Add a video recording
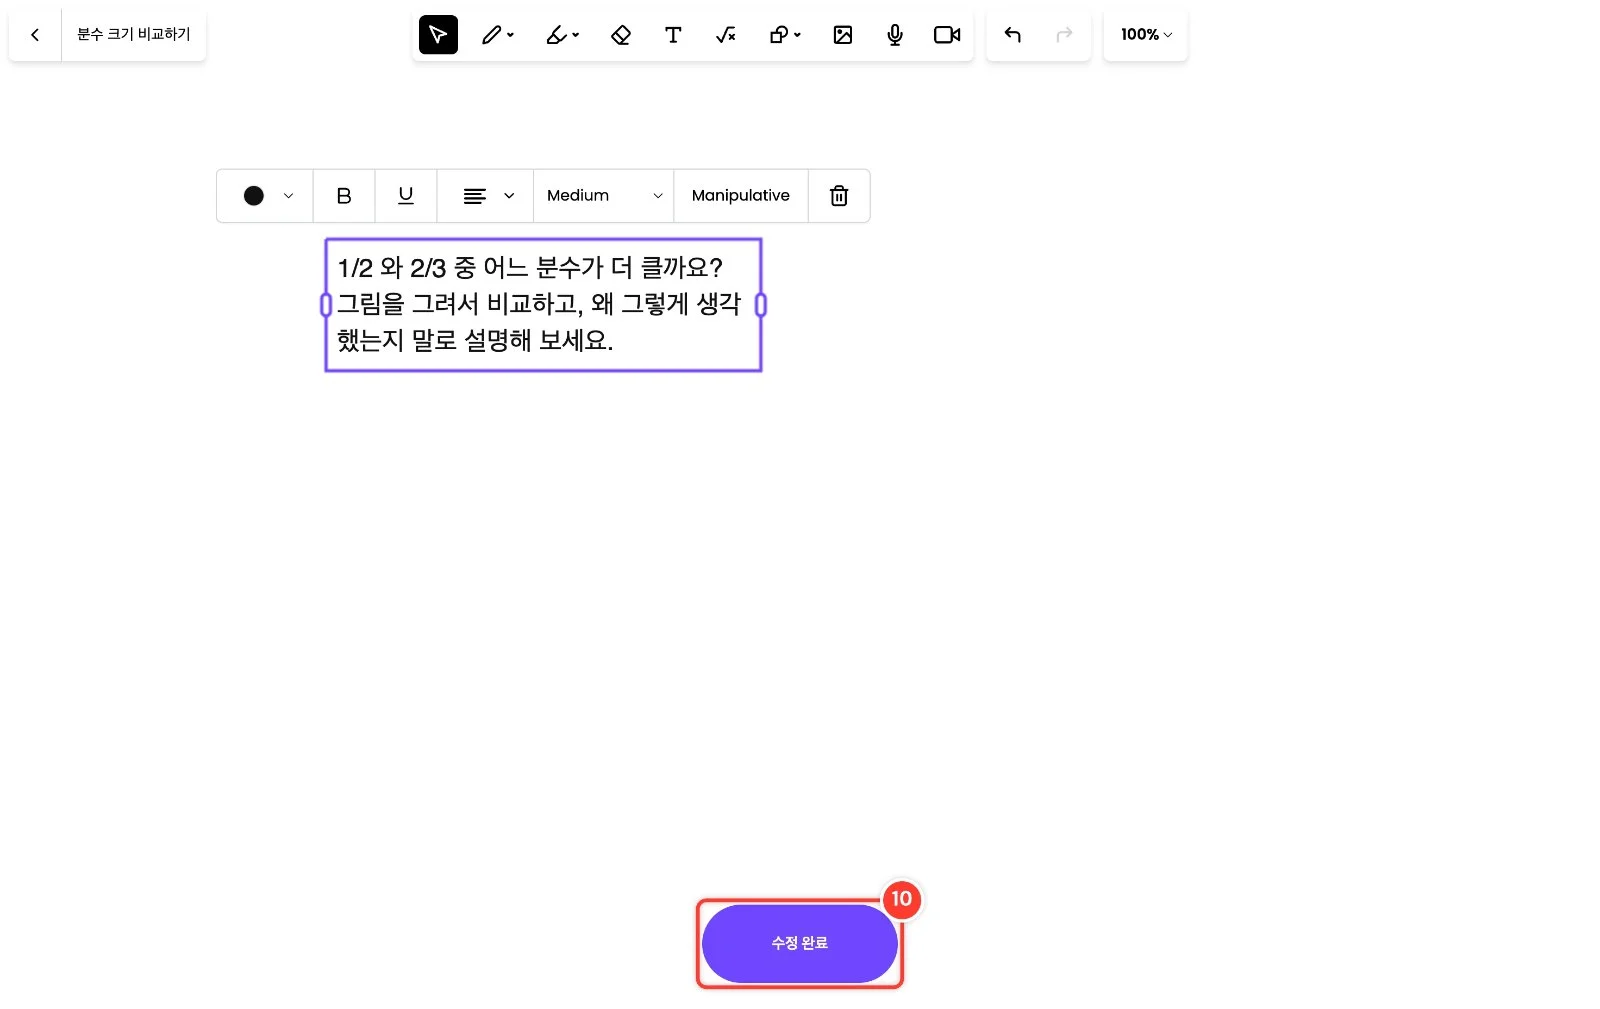 [x=947, y=35]
